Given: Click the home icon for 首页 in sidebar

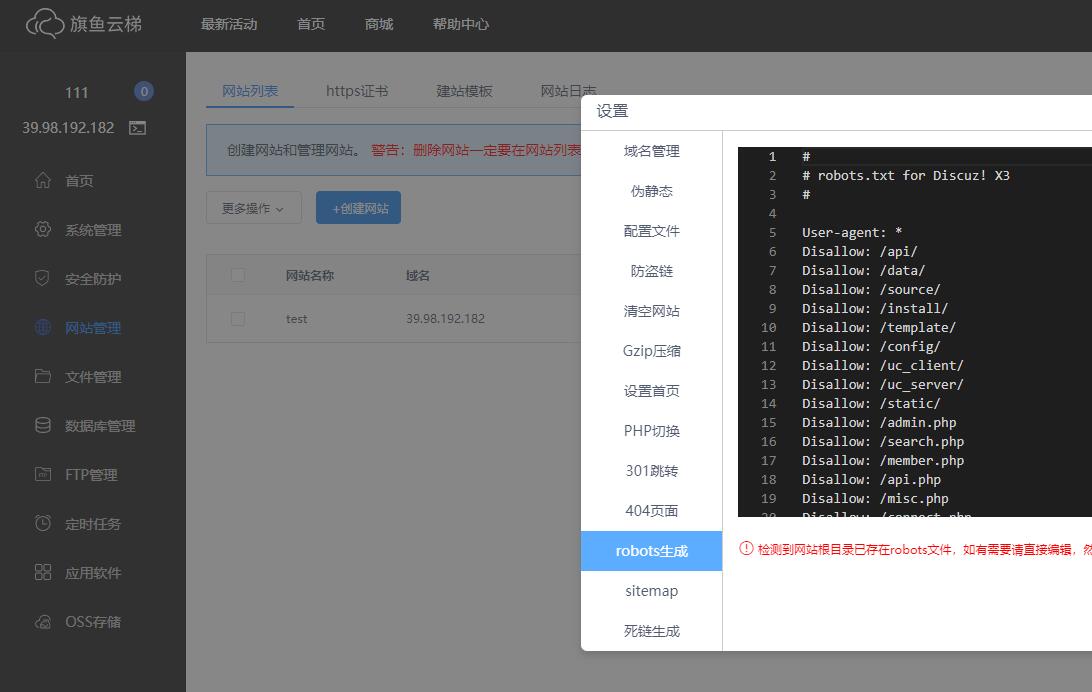Looking at the screenshot, I should pos(43,181).
